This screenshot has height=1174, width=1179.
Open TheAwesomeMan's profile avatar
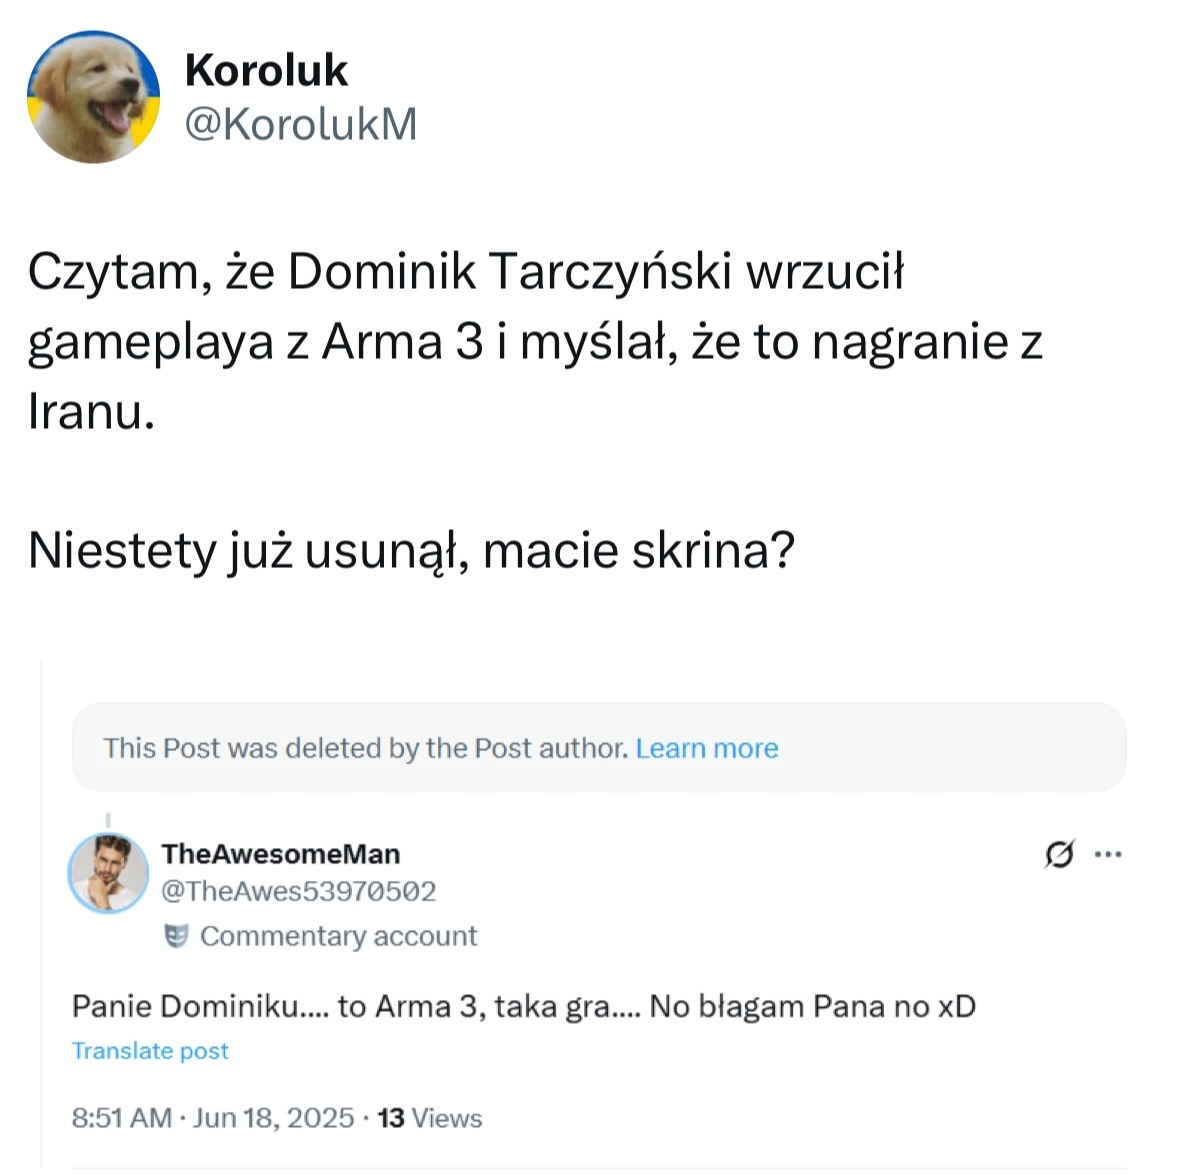coord(107,873)
